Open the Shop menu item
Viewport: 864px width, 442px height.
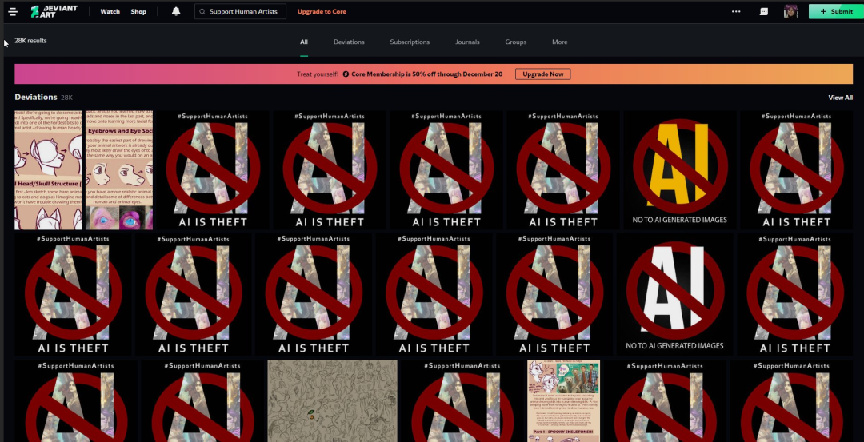(x=138, y=12)
